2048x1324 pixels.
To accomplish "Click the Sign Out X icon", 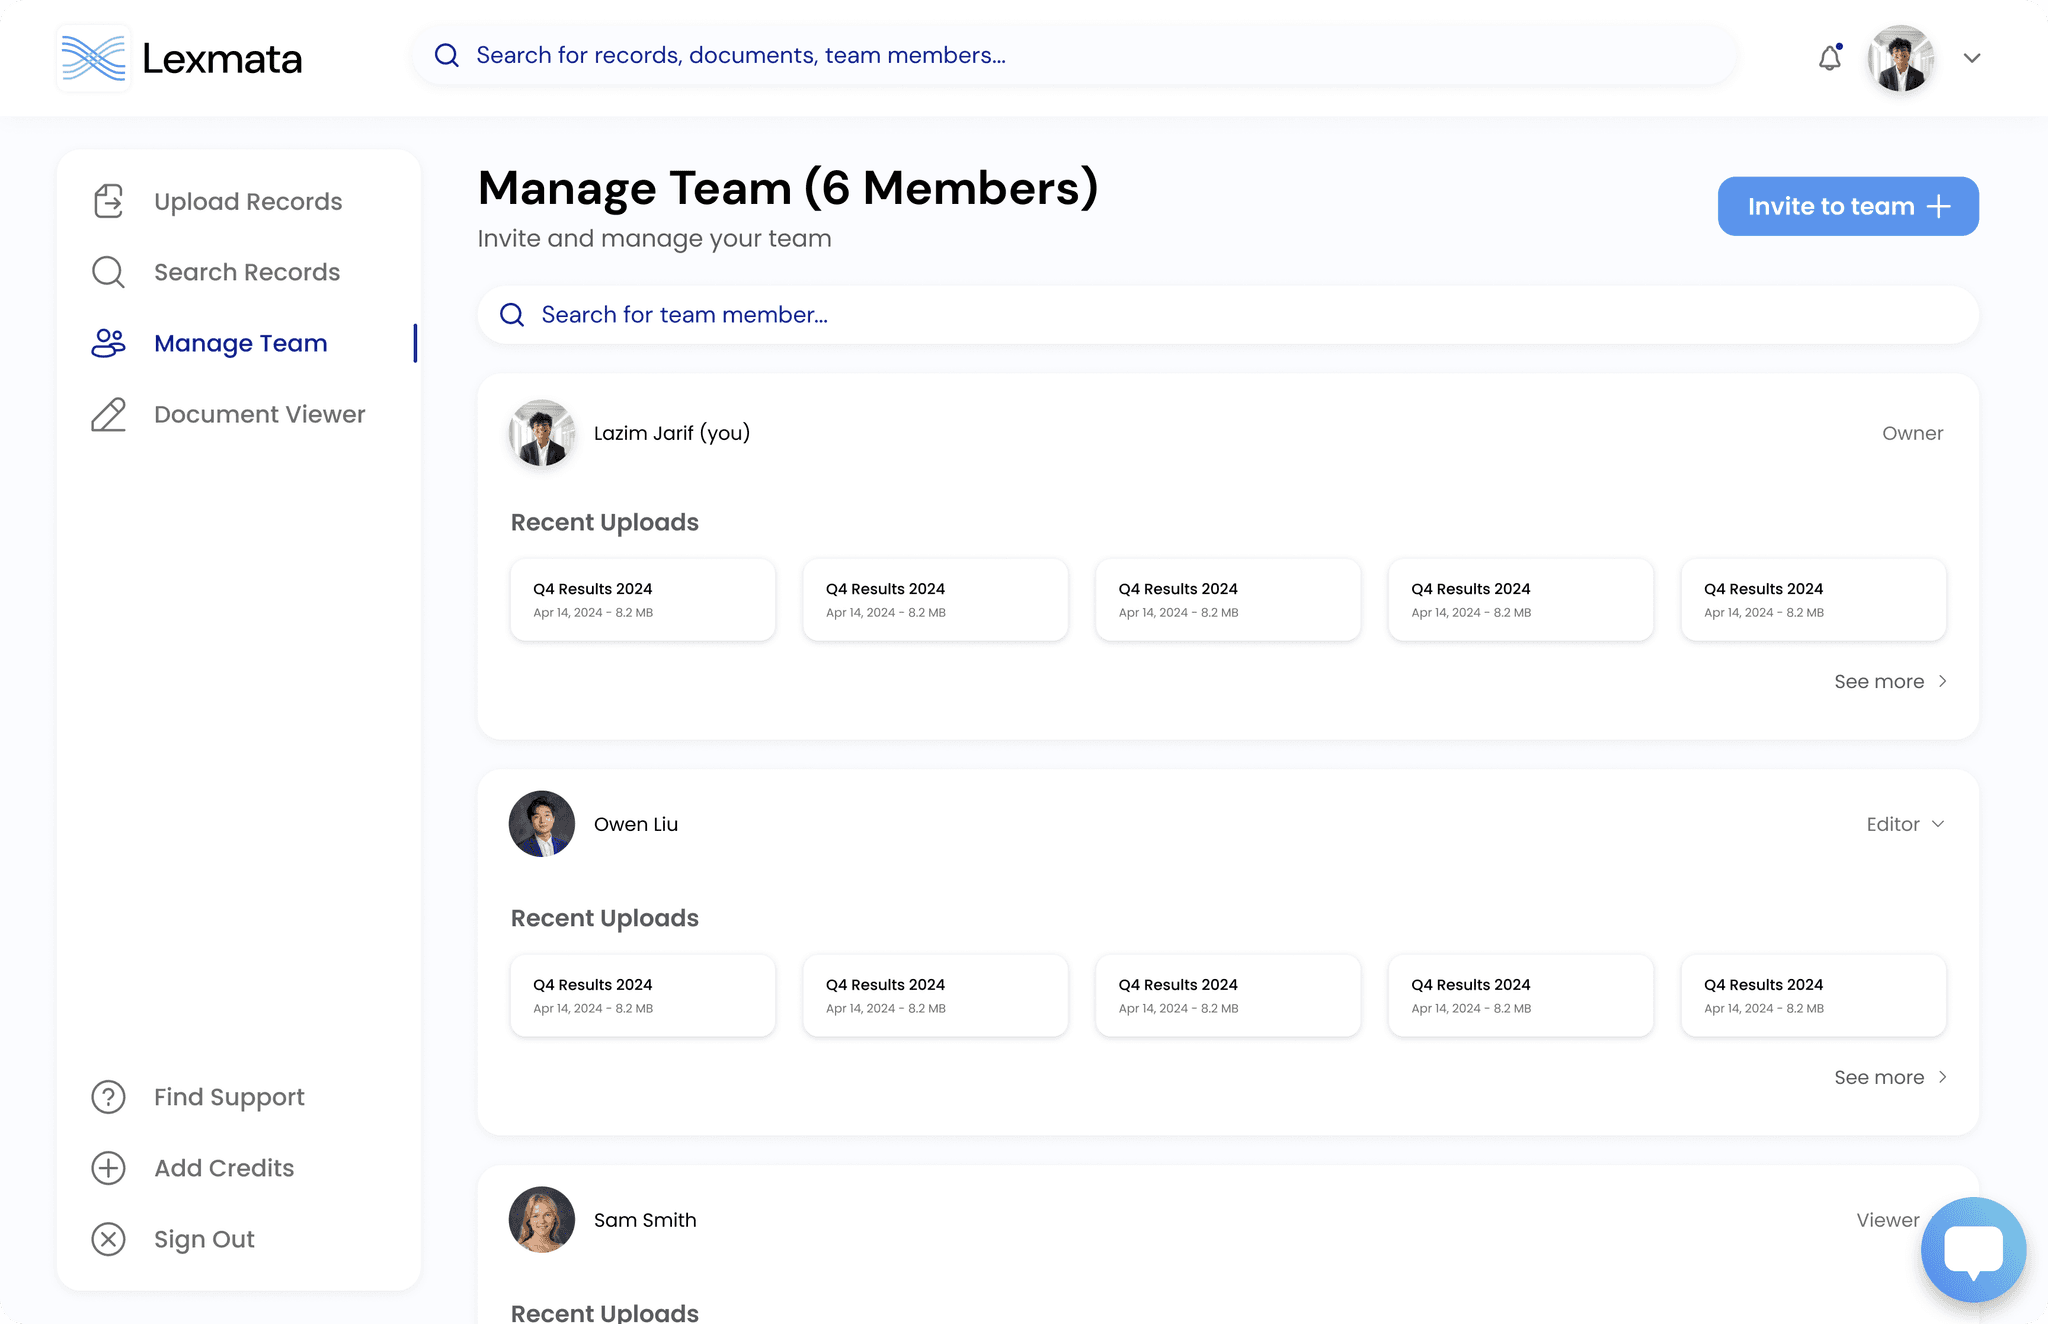I will pos(108,1239).
